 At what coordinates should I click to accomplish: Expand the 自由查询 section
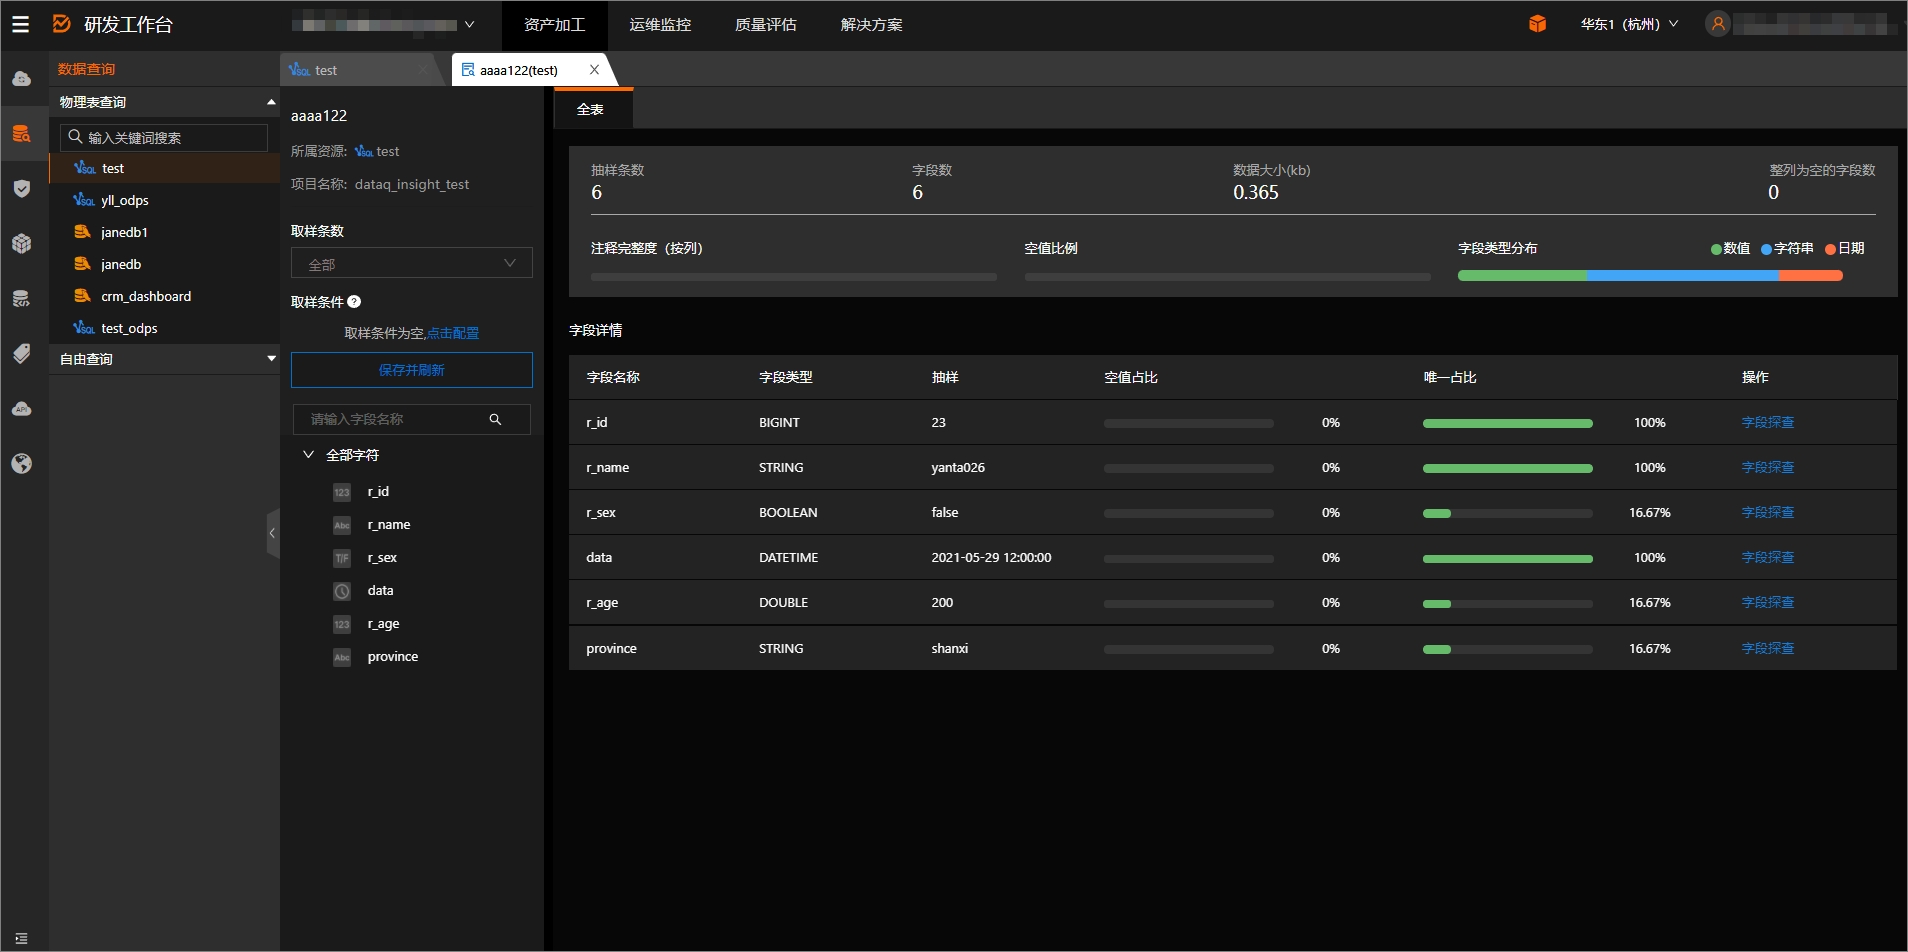click(271, 359)
